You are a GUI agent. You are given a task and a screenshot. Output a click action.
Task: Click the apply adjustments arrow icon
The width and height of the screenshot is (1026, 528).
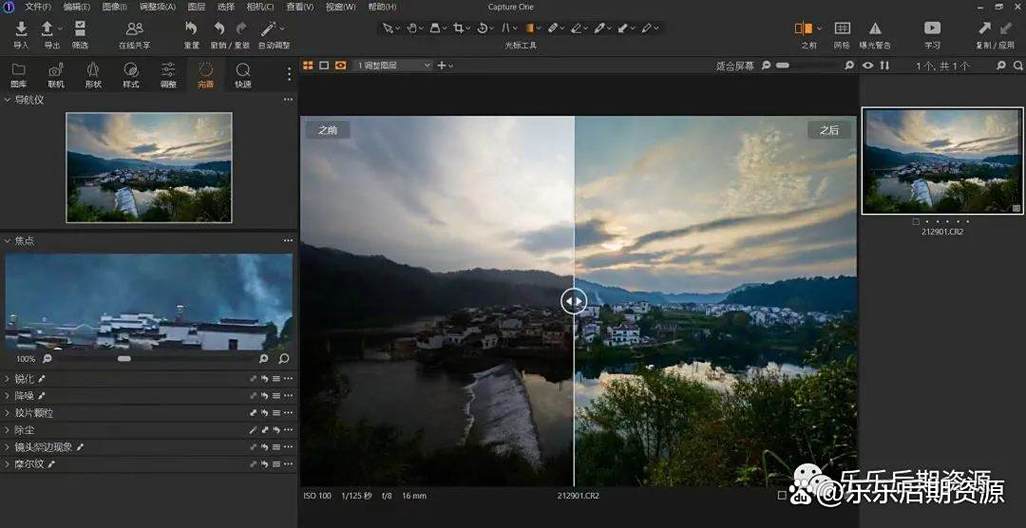(x=1006, y=28)
